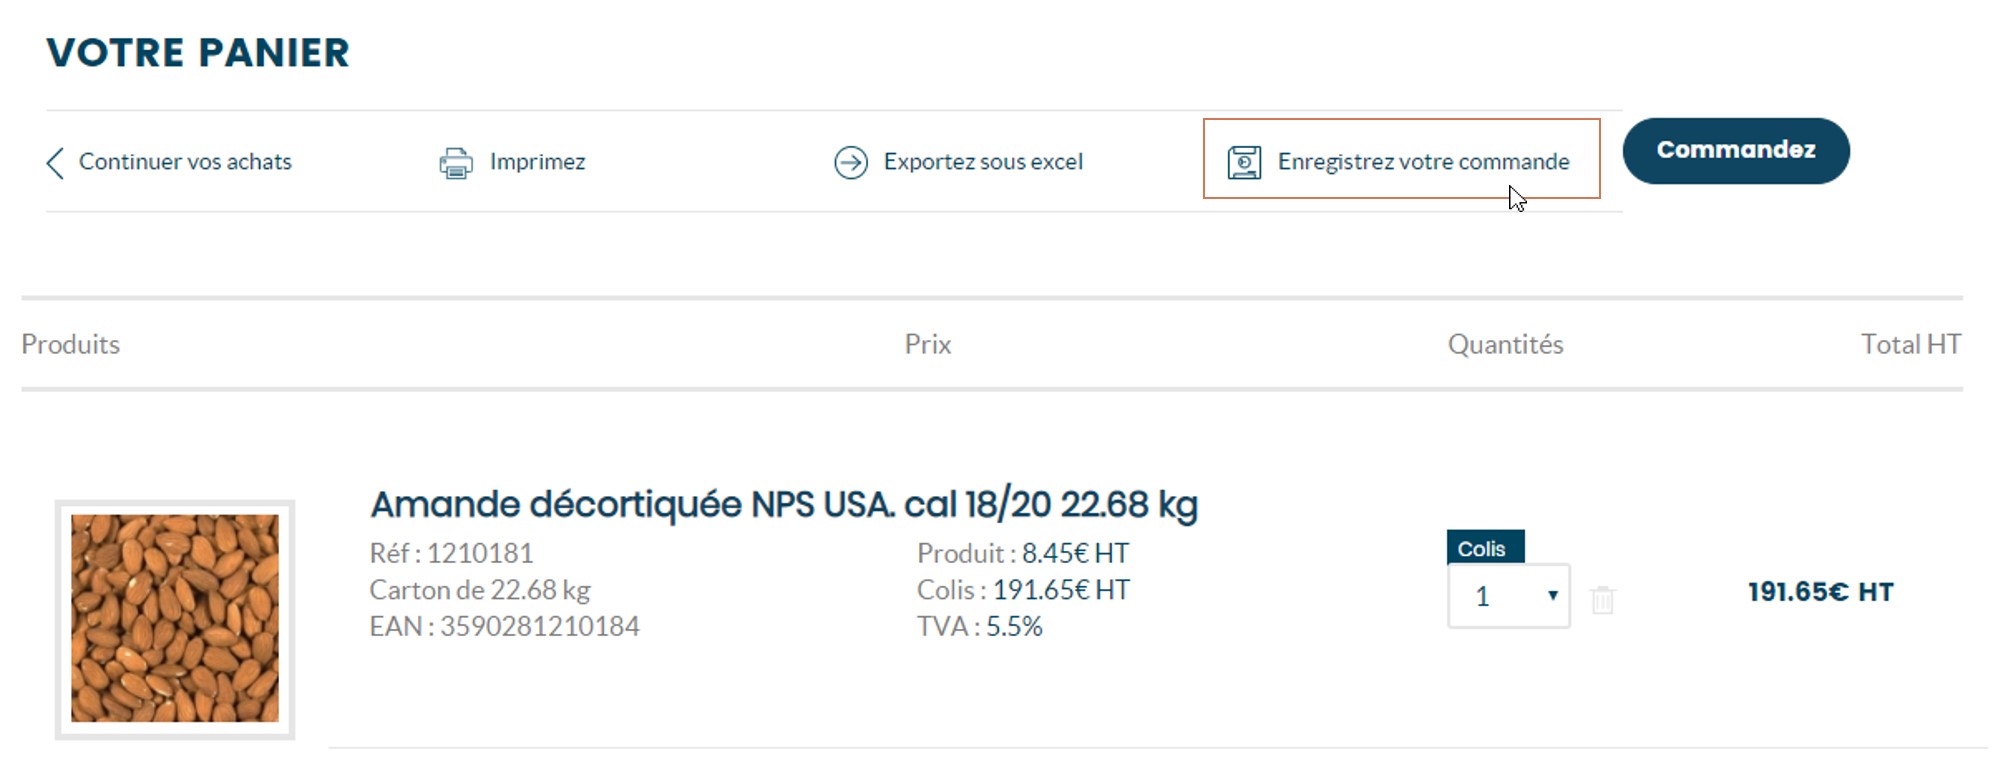Click the circled arrow export icon
Image resolution: width=1993 pixels, height=757 pixels.
click(851, 162)
